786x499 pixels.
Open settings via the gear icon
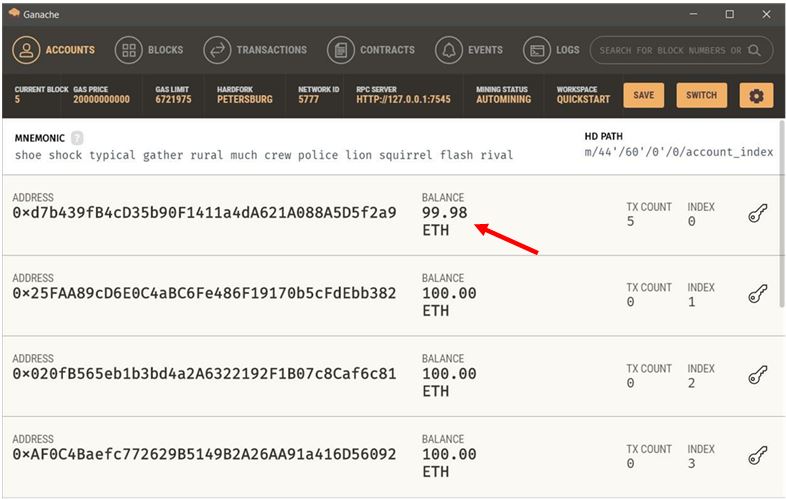click(756, 96)
